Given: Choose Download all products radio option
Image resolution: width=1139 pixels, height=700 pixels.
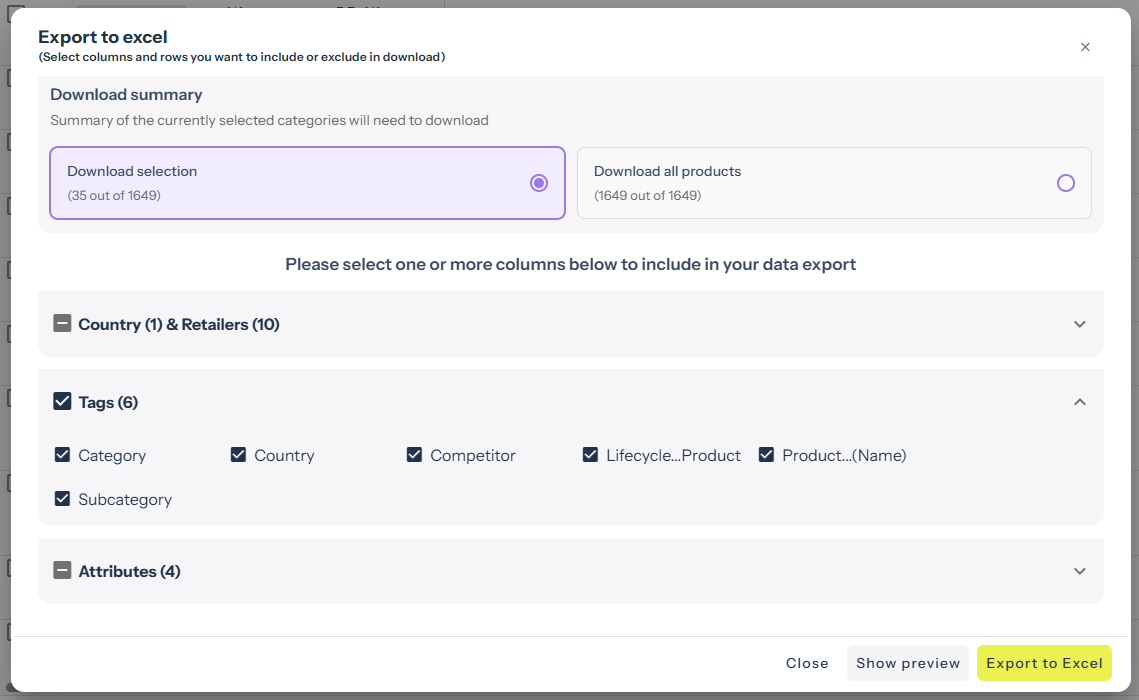Looking at the screenshot, I should point(1065,183).
